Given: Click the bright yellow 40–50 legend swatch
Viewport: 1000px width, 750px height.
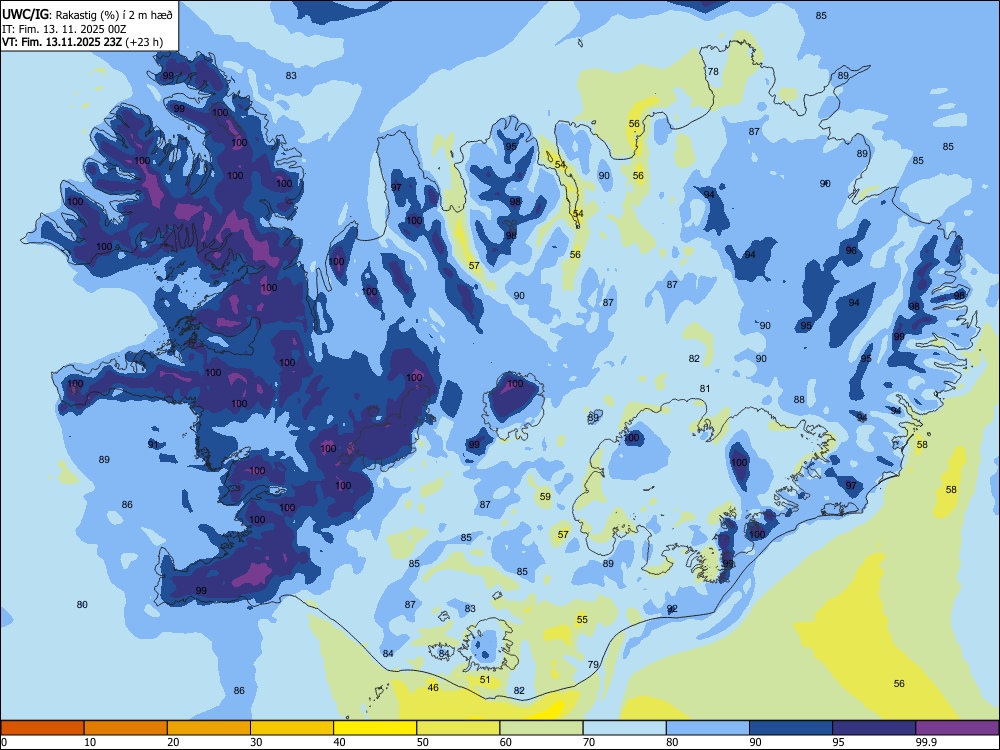Looking at the screenshot, I should click(375, 728).
